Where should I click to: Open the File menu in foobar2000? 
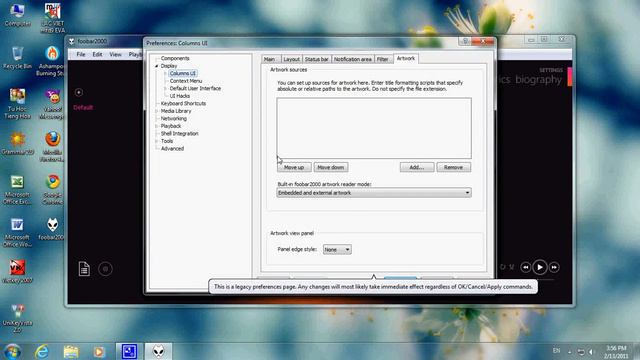tap(81, 54)
